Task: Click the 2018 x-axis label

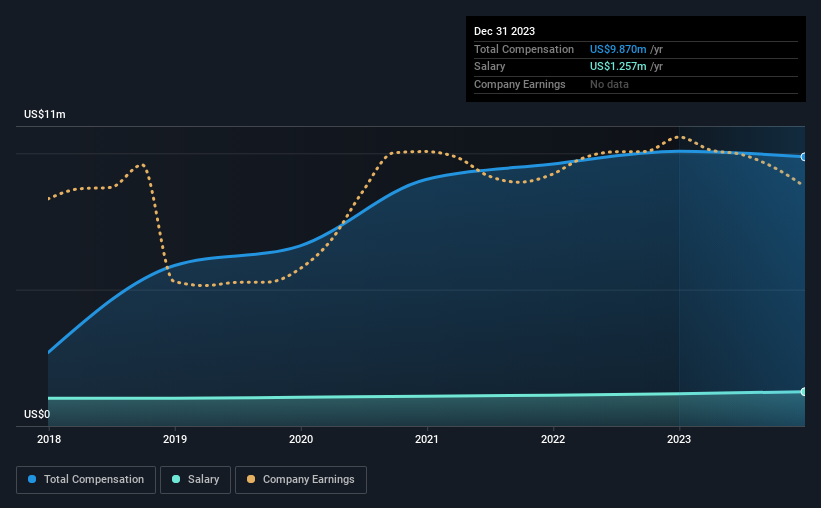Action: click(x=49, y=439)
